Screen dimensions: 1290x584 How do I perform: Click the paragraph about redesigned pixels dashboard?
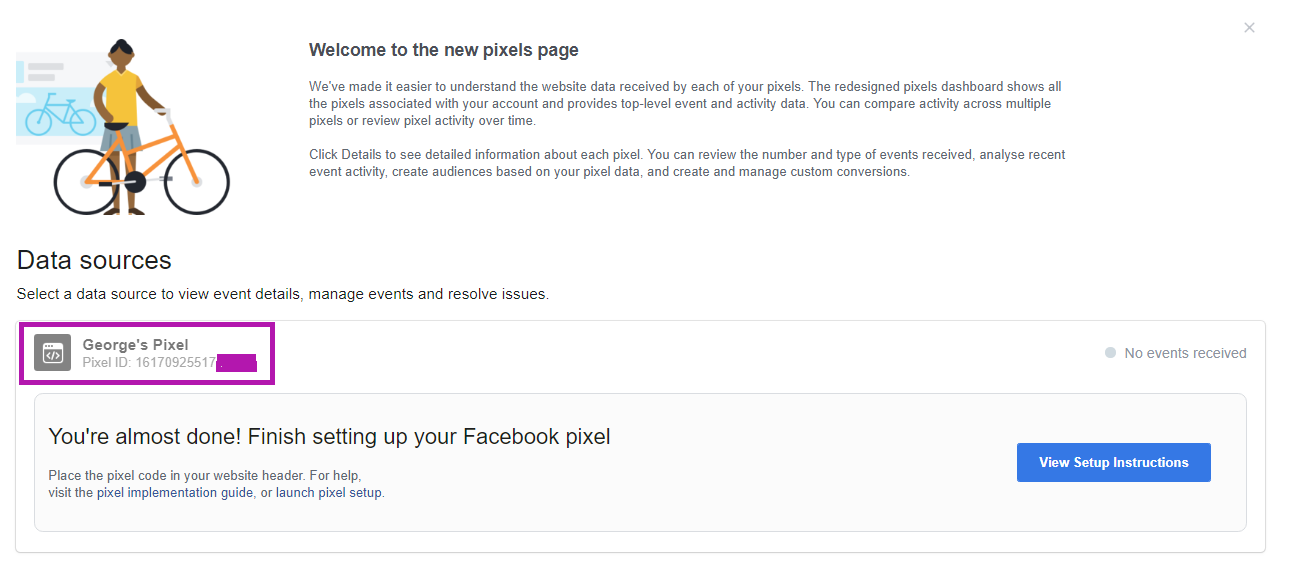pyautogui.click(x=686, y=104)
